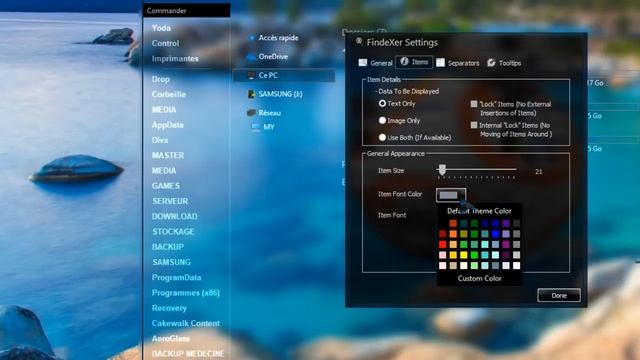
Task: Switch to the Tooltips tab
Action: (x=504, y=62)
